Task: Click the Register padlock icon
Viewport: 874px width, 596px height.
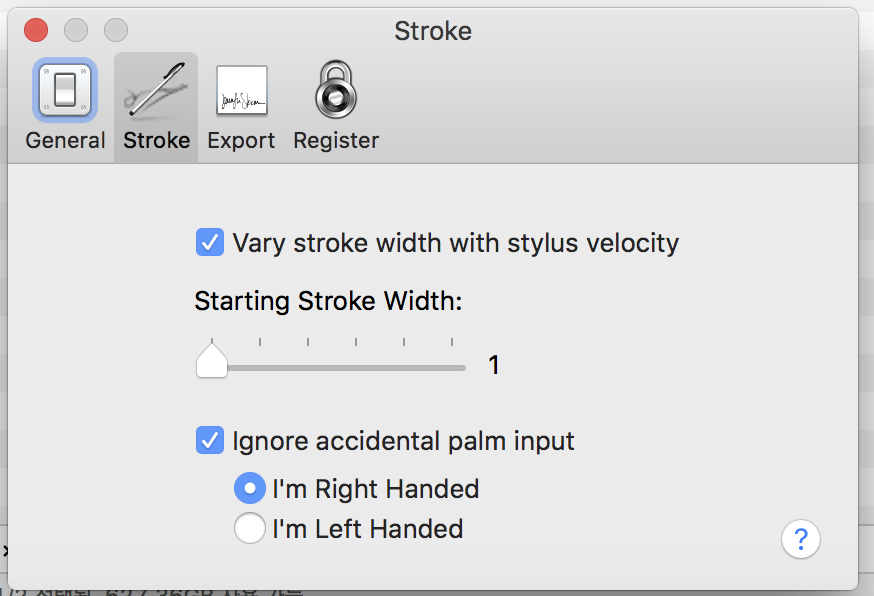Action: click(x=336, y=90)
